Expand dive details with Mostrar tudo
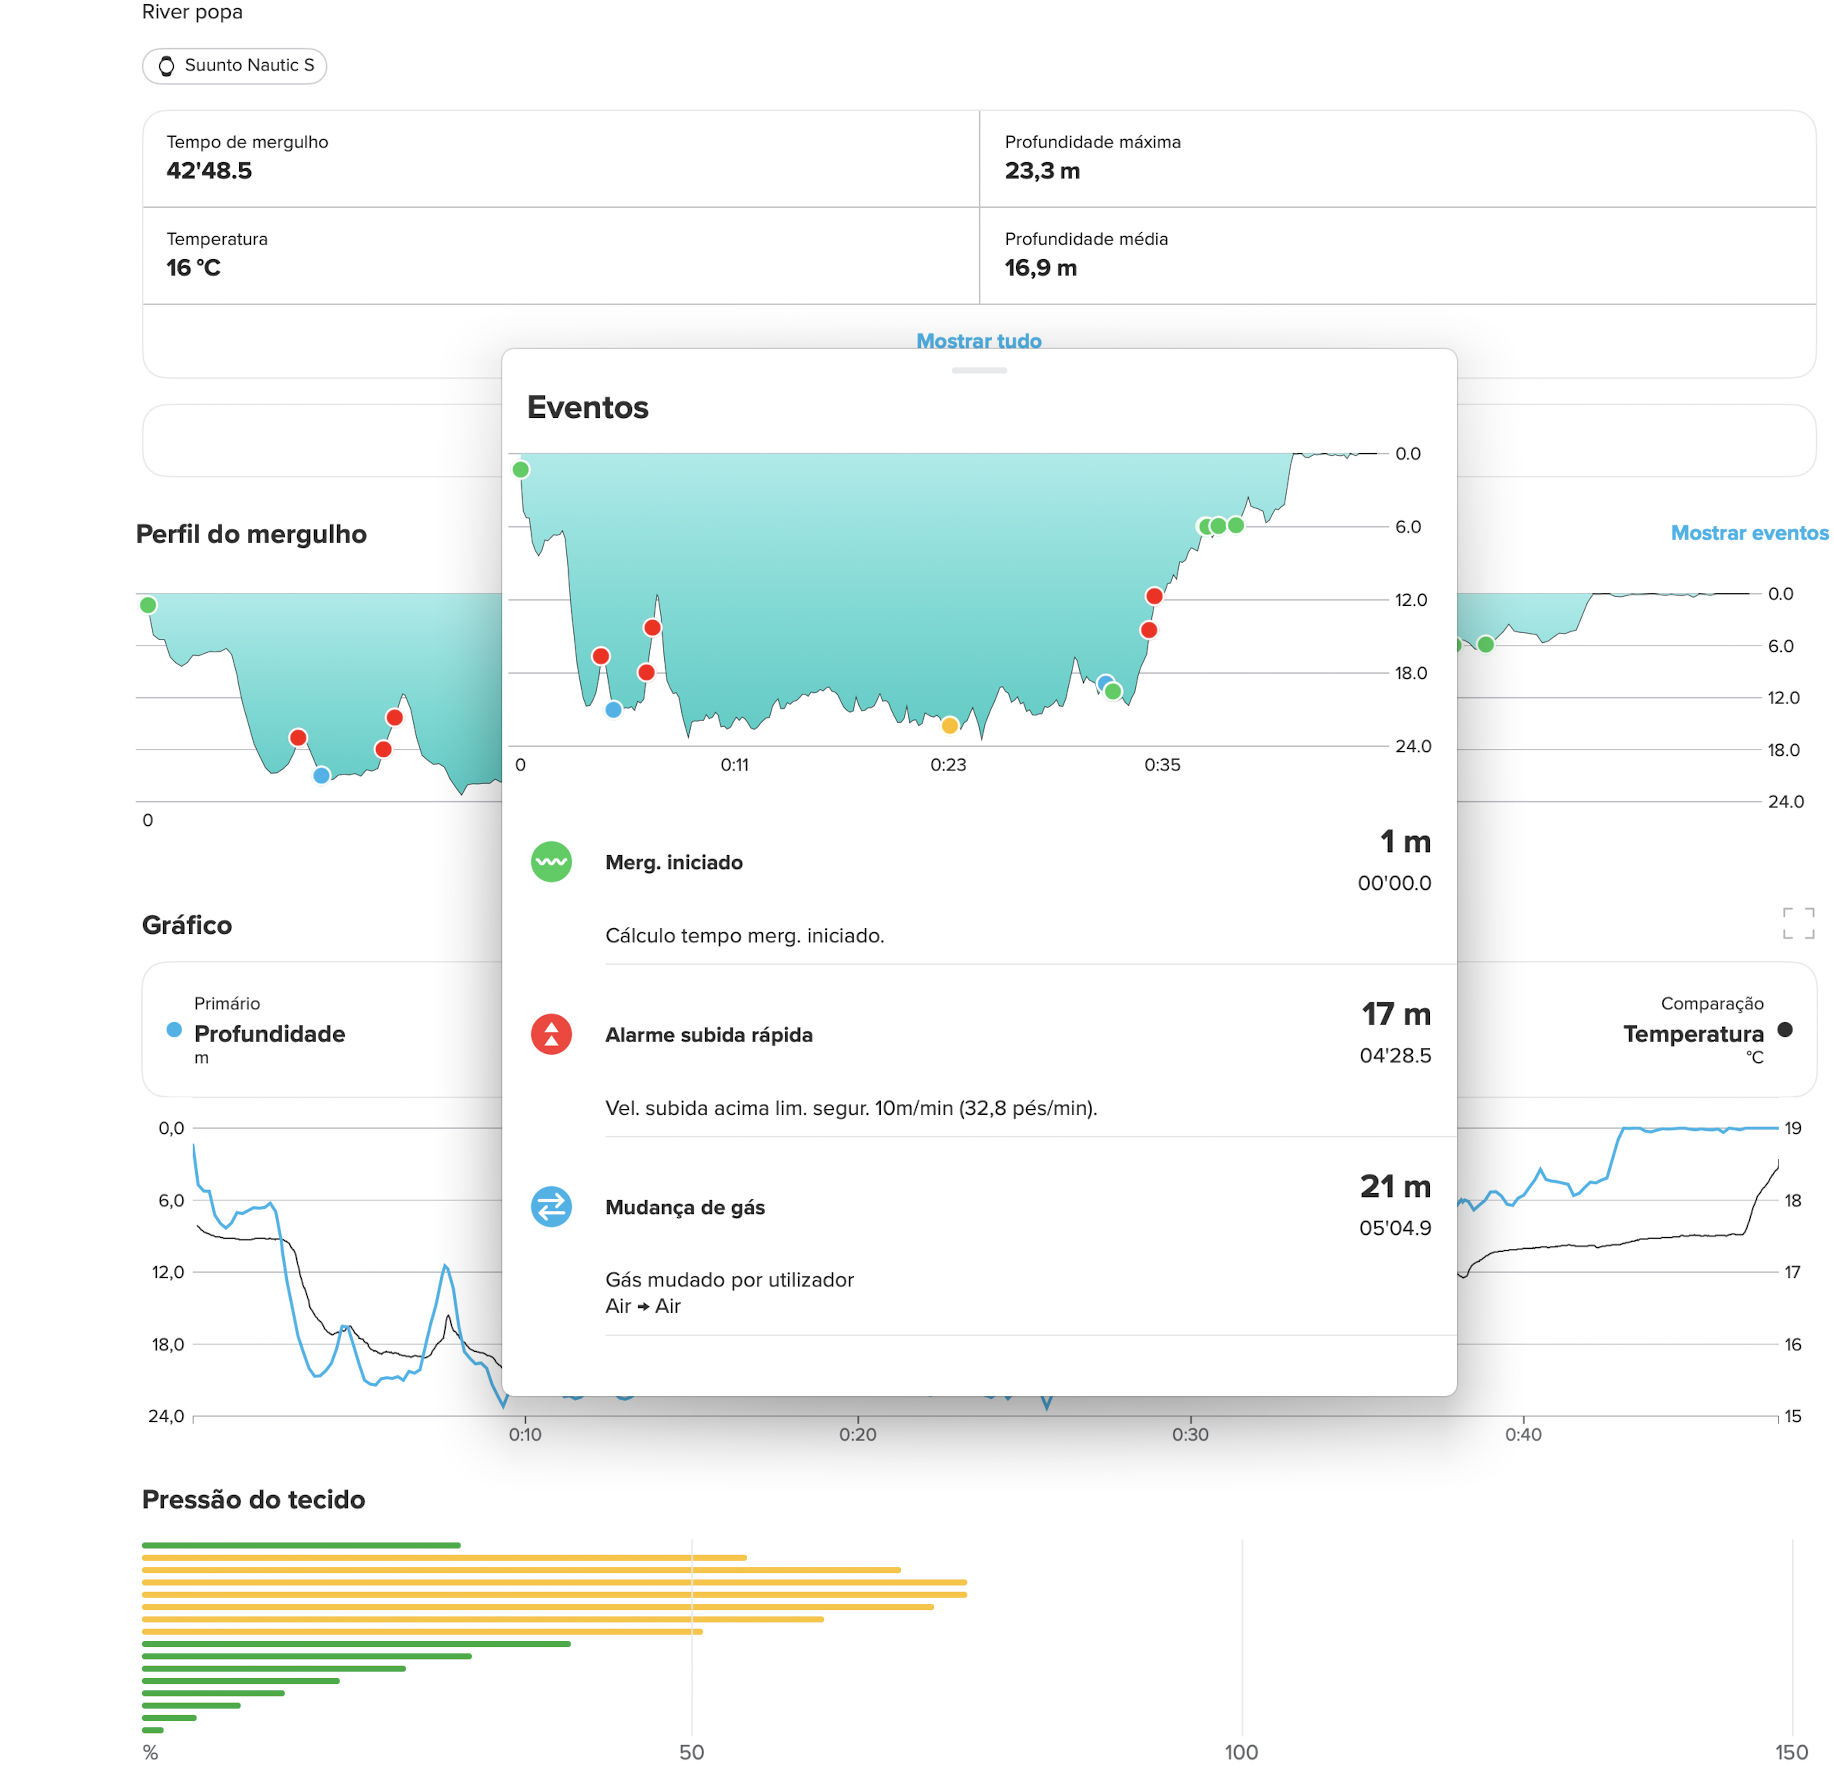This screenshot has width=1834, height=1782. [x=978, y=341]
